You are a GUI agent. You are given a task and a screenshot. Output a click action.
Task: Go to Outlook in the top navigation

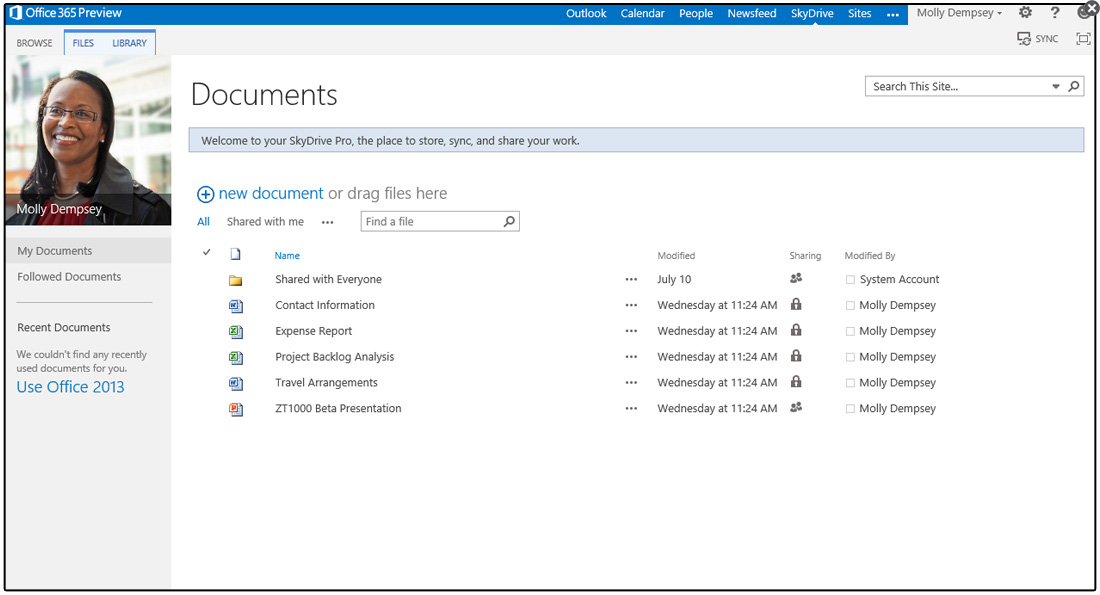(x=586, y=13)
